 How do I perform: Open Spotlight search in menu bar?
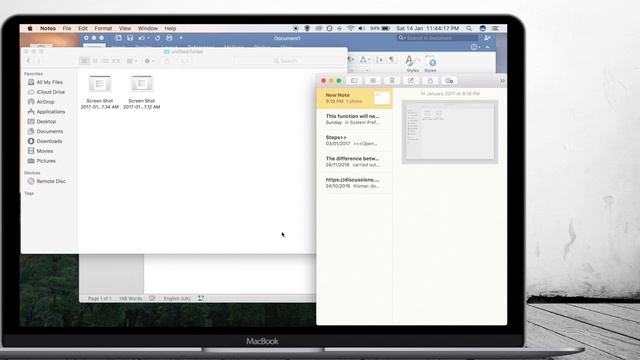tap(469, 29)
